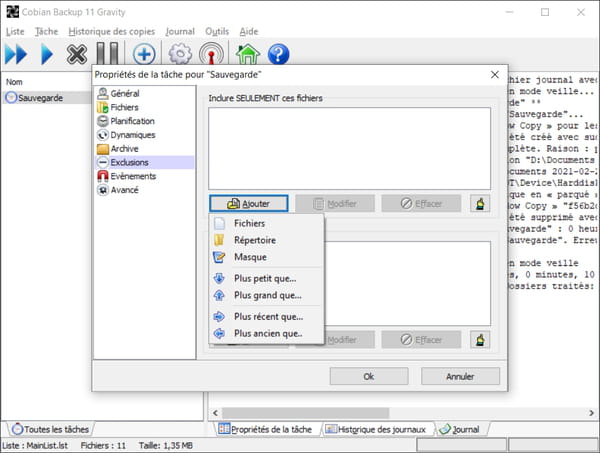Choose Masque from the Ajouter menu

pyautogui.click(x=267, y=257)
